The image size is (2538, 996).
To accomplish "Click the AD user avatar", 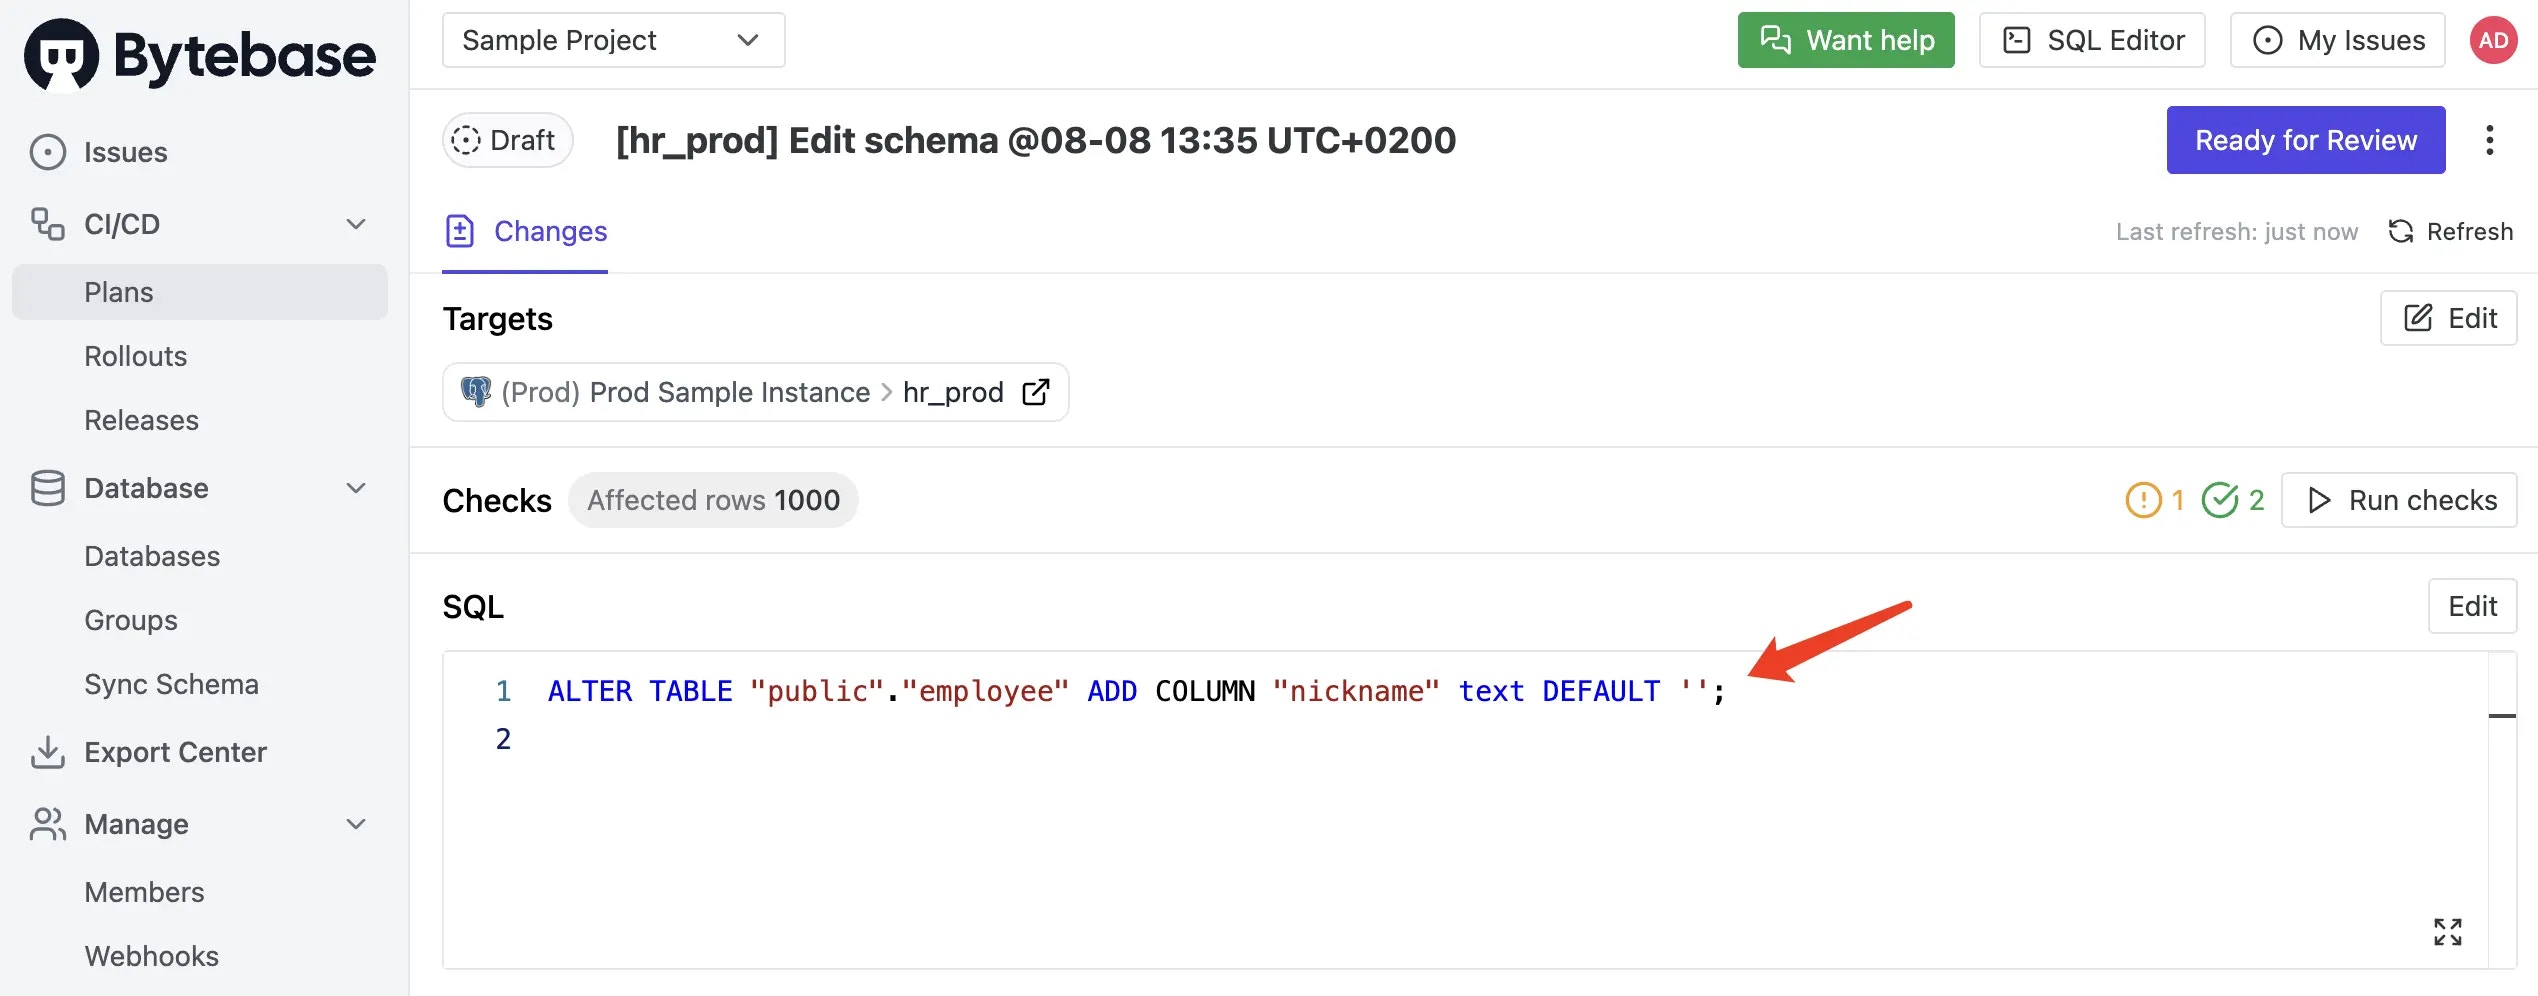I will [2493, 41].
